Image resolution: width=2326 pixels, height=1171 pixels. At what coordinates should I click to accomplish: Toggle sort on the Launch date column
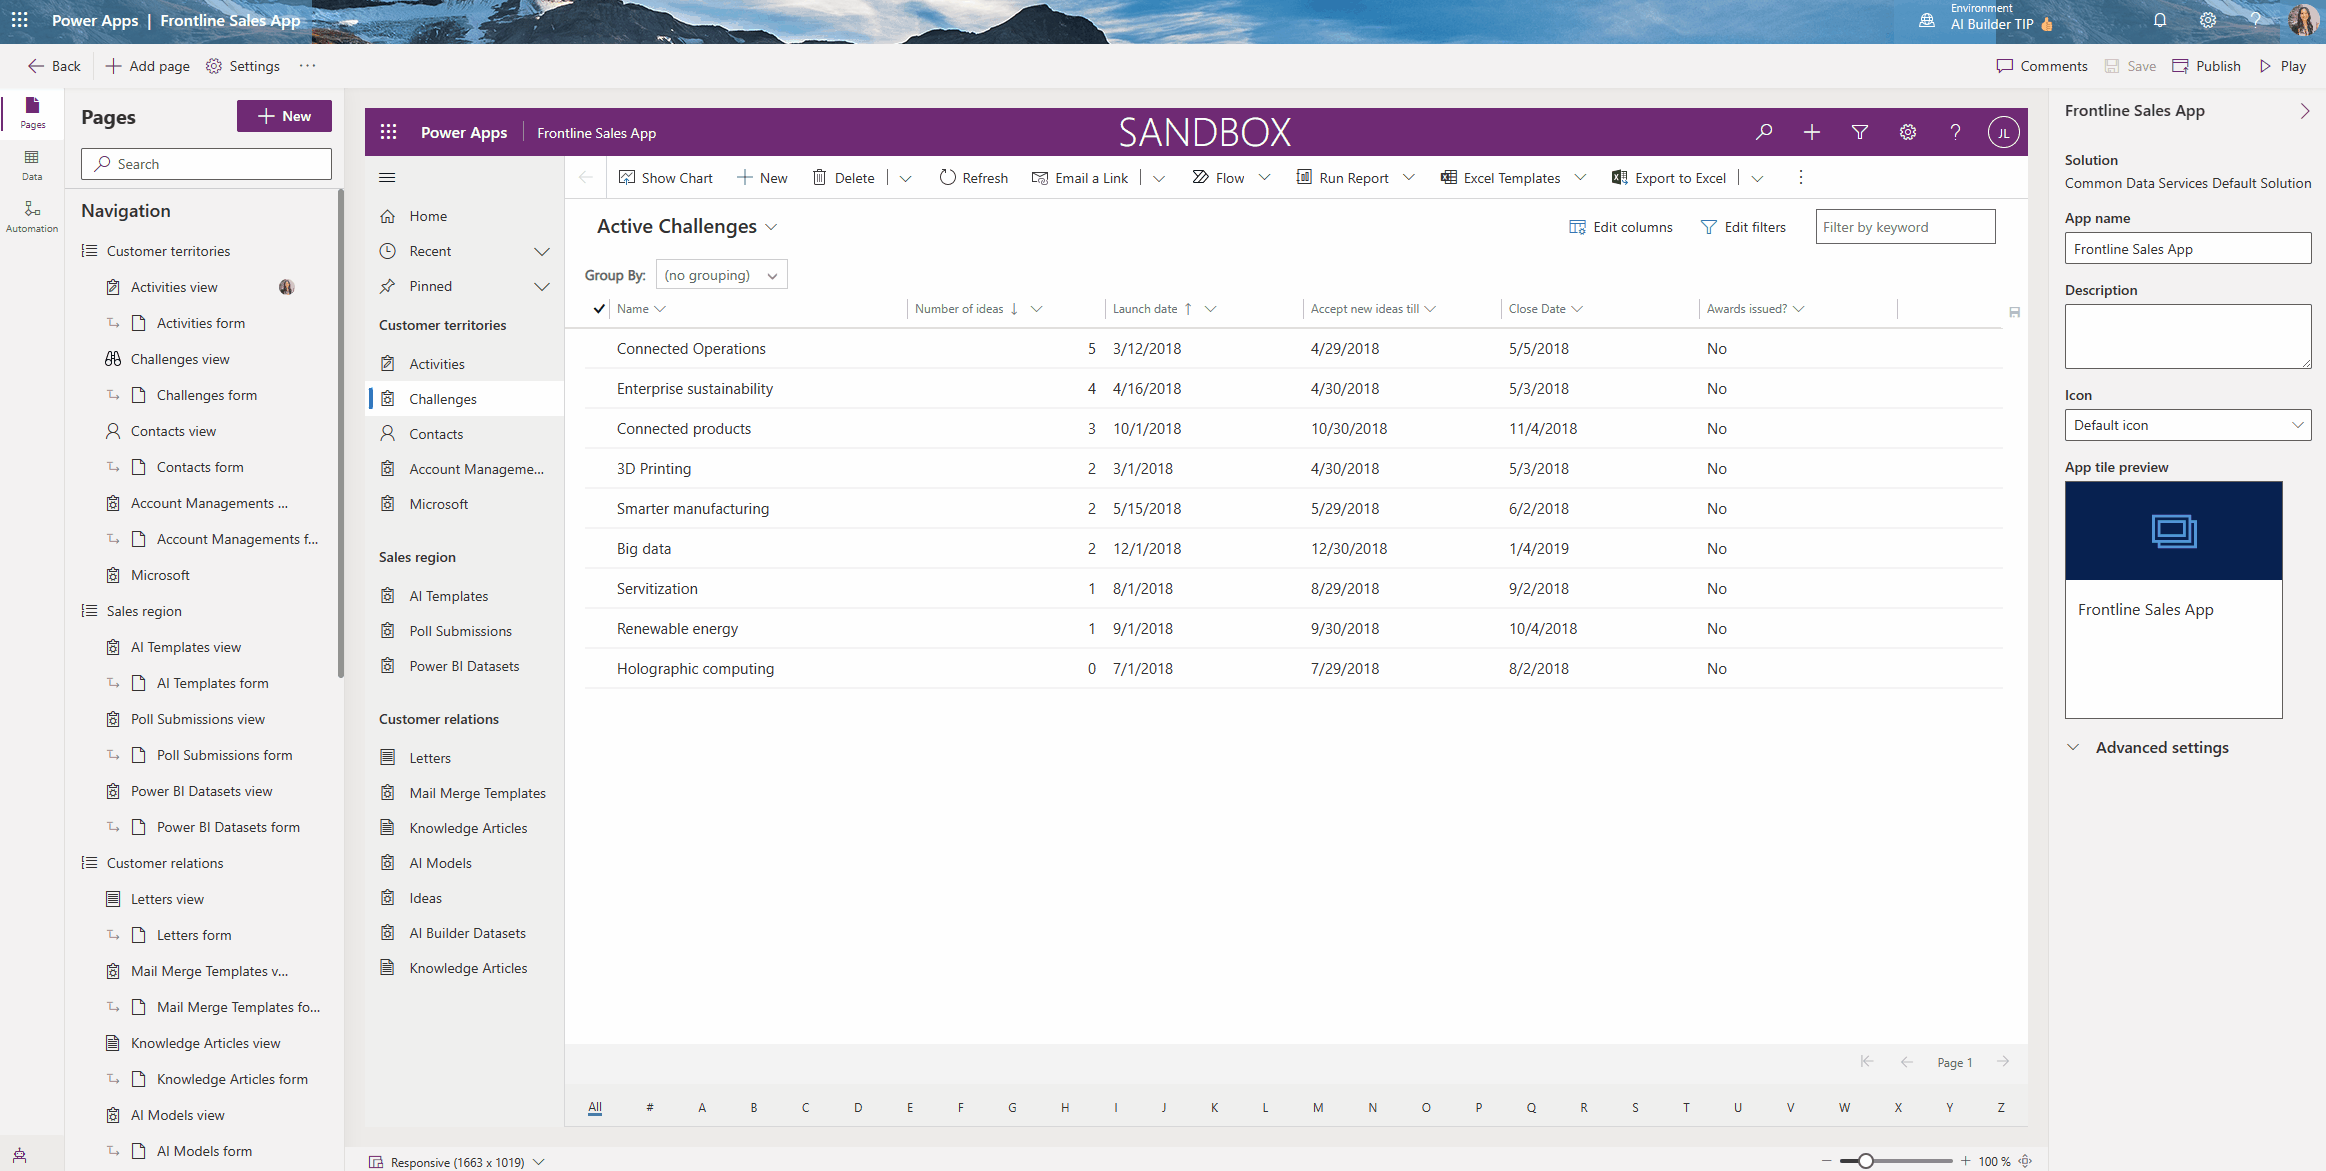point(1147,308)
